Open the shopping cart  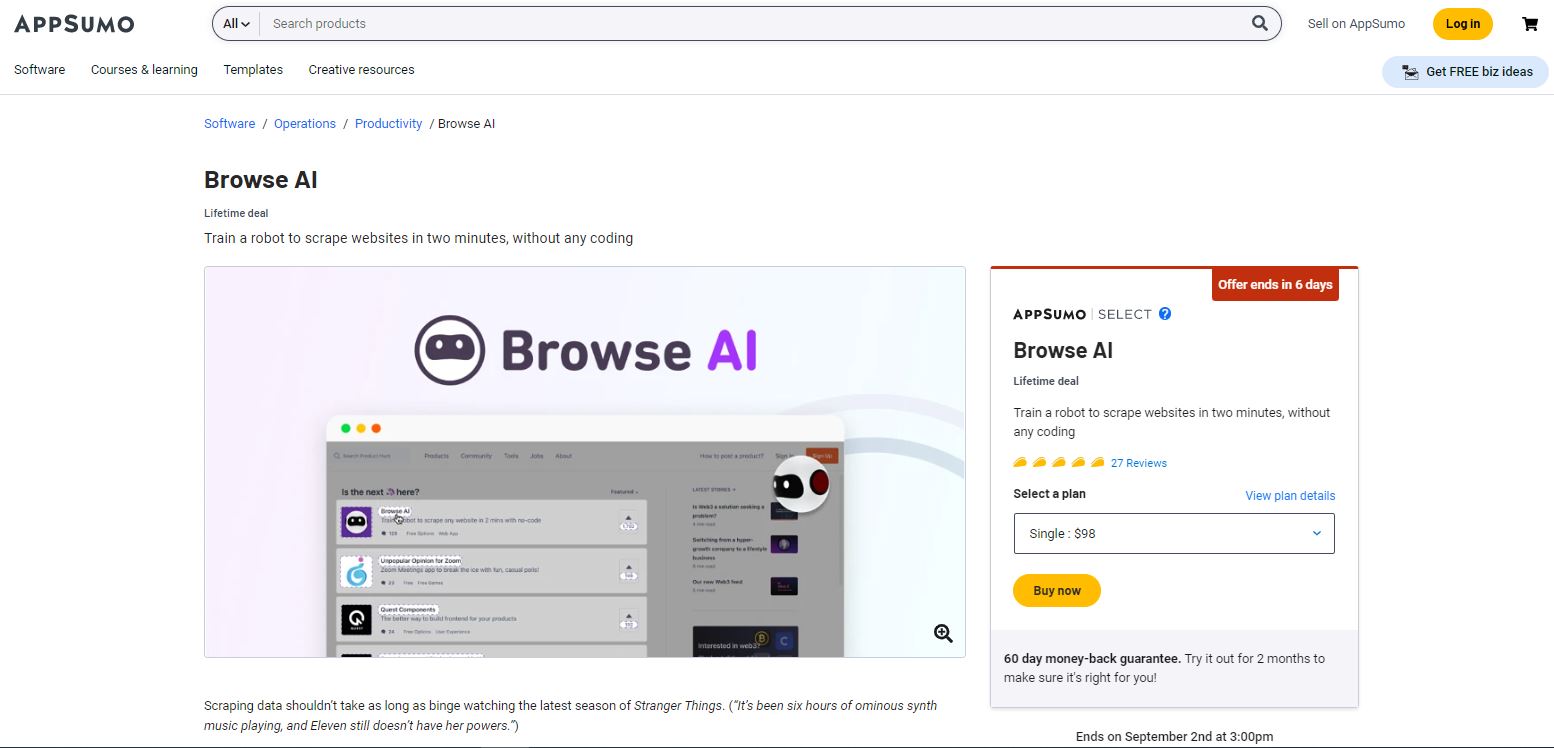pos(1530,24)
